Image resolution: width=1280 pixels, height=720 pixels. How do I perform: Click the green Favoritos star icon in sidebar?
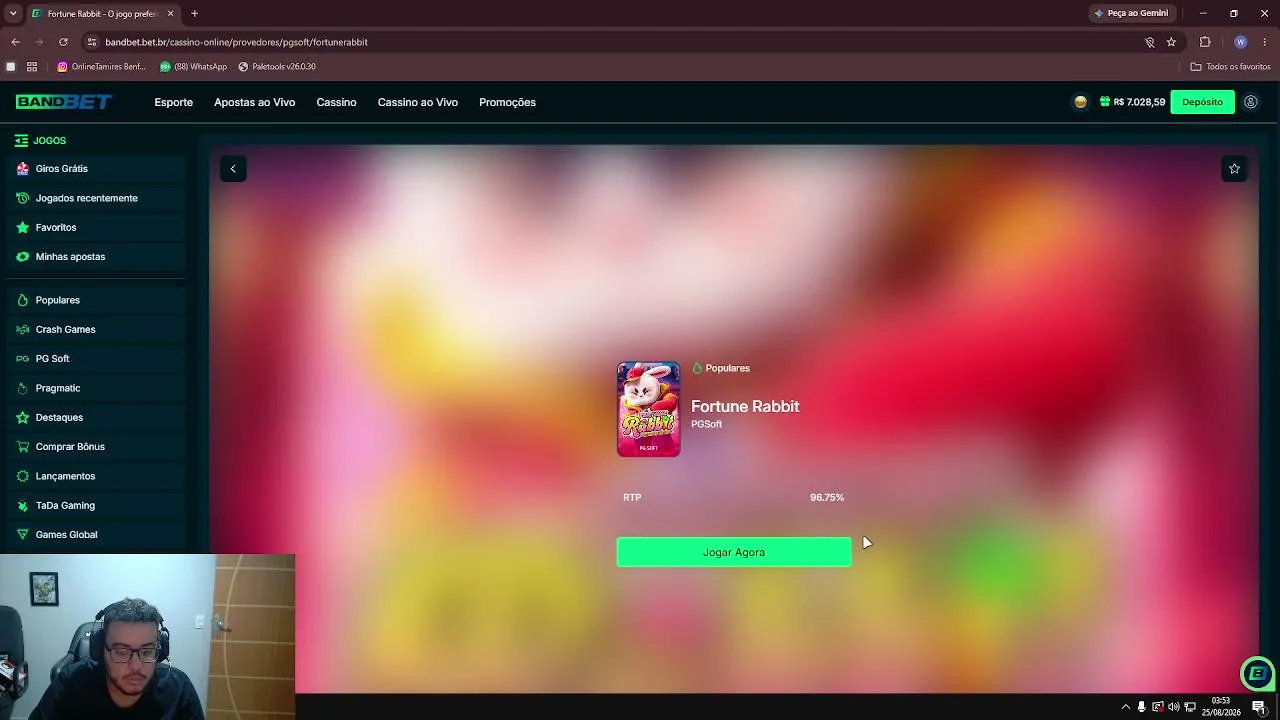(22, 227)
